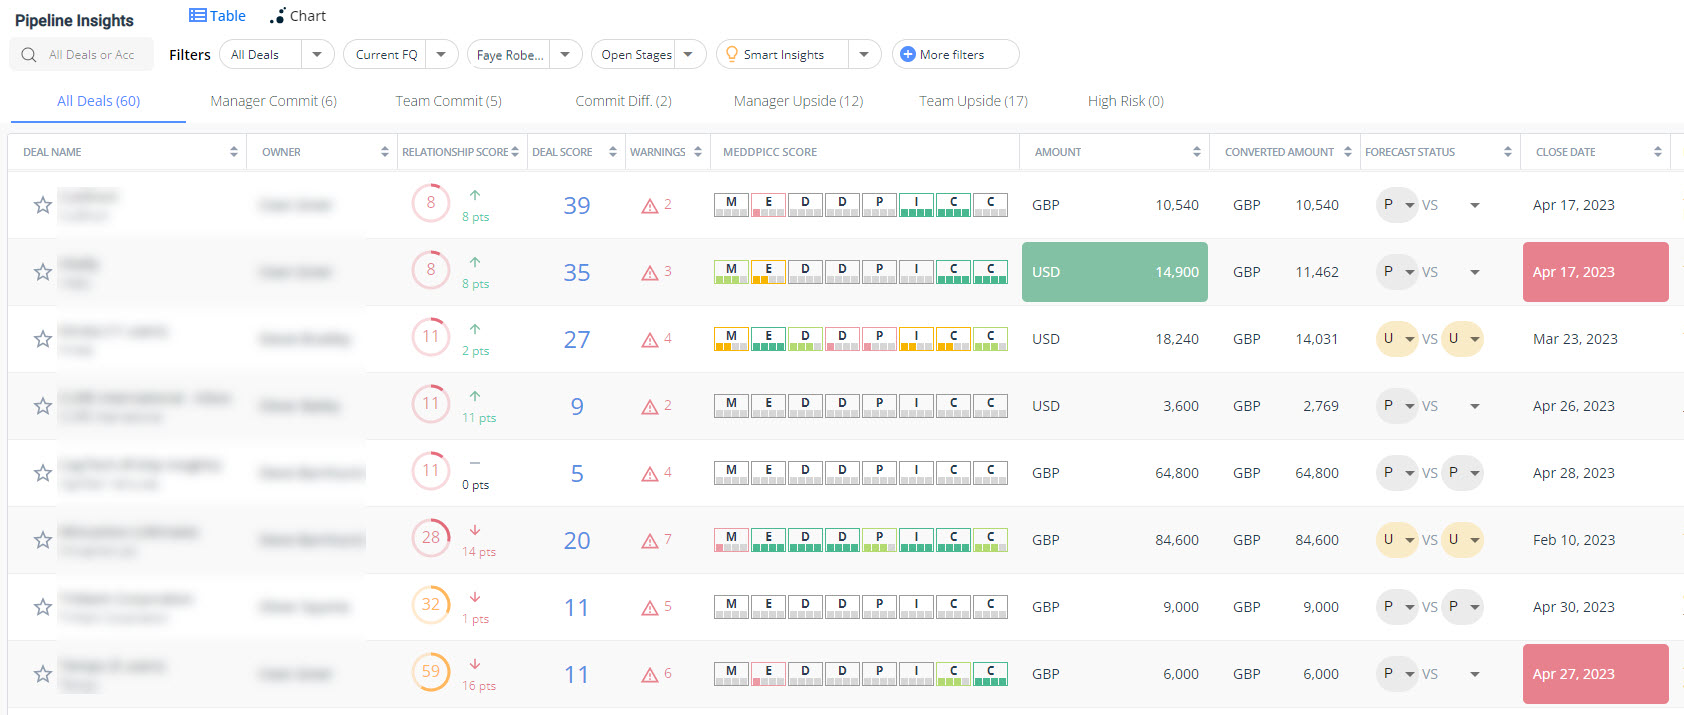This screenshot has width=1684, height=715.
Task: Click the Smart Insights lightbulb icon
Action: (732, 54)
